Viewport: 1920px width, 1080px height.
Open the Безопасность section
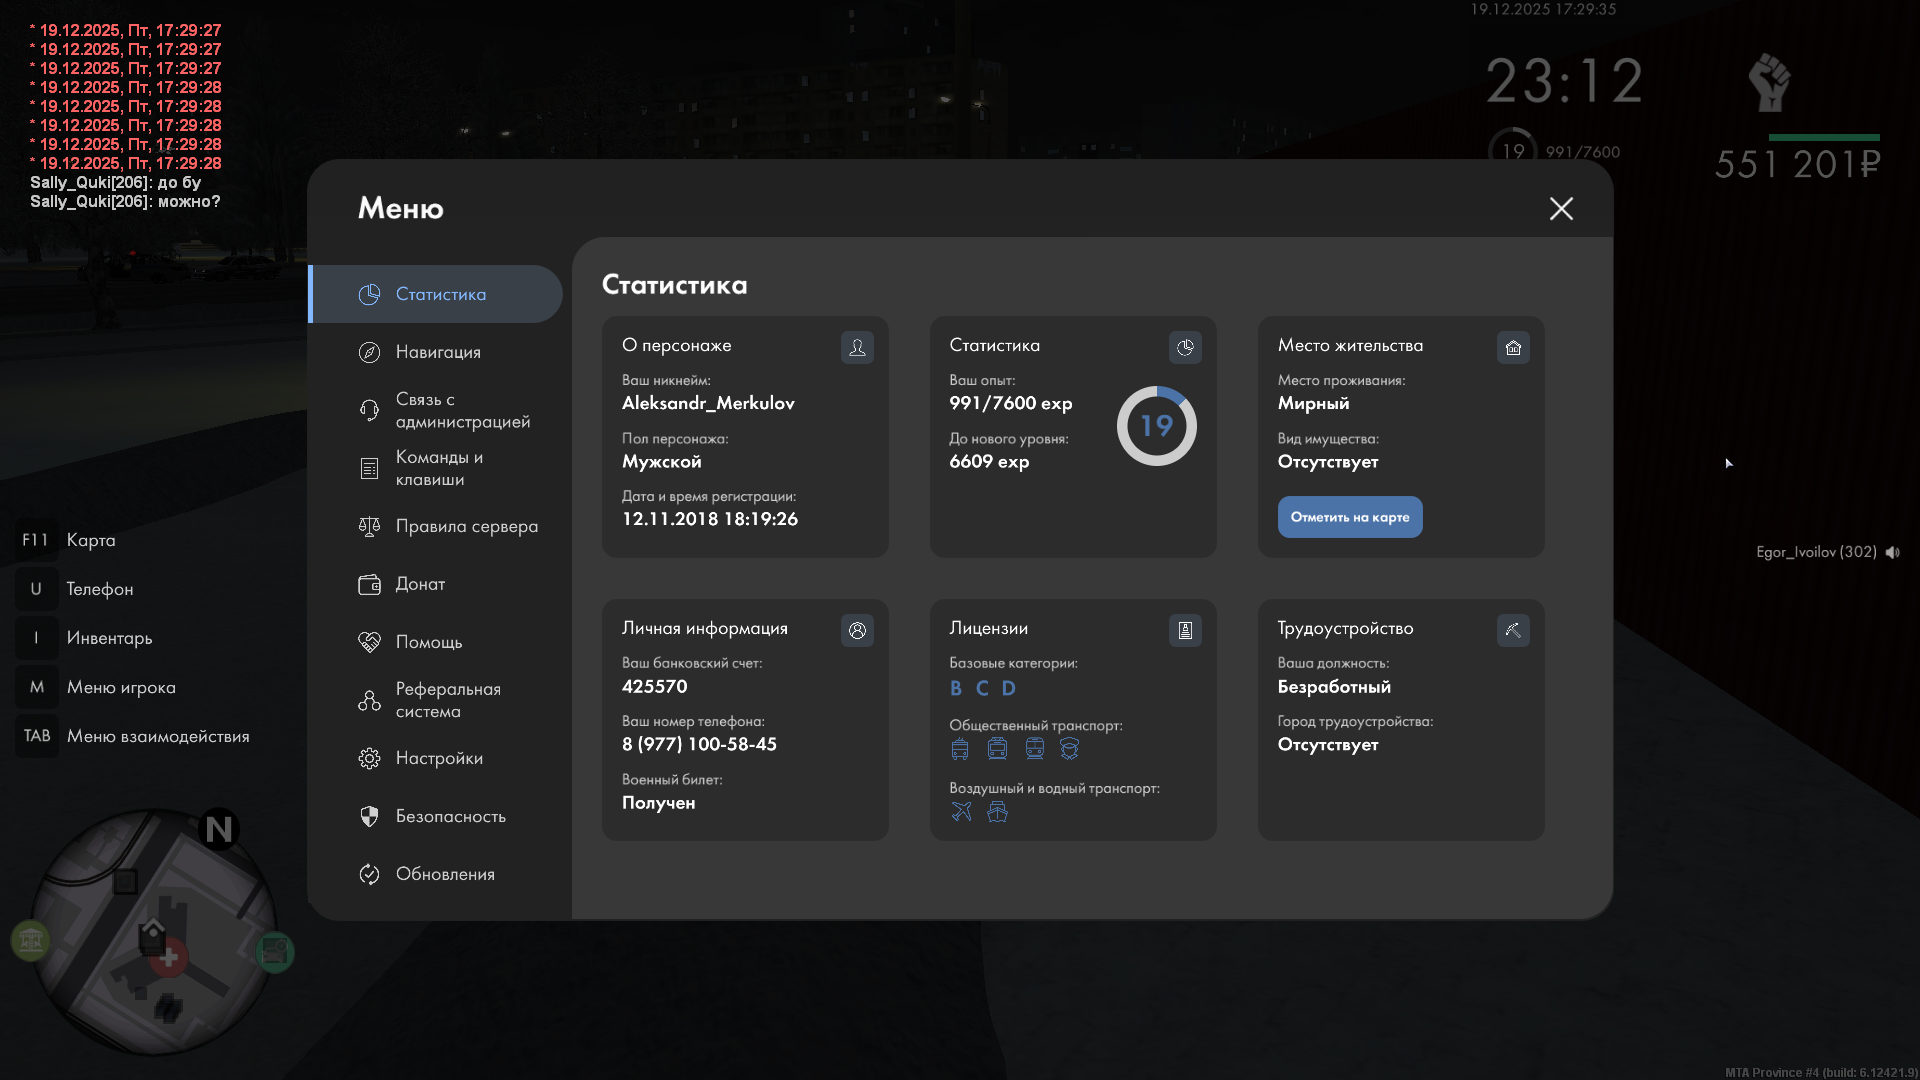450,816
